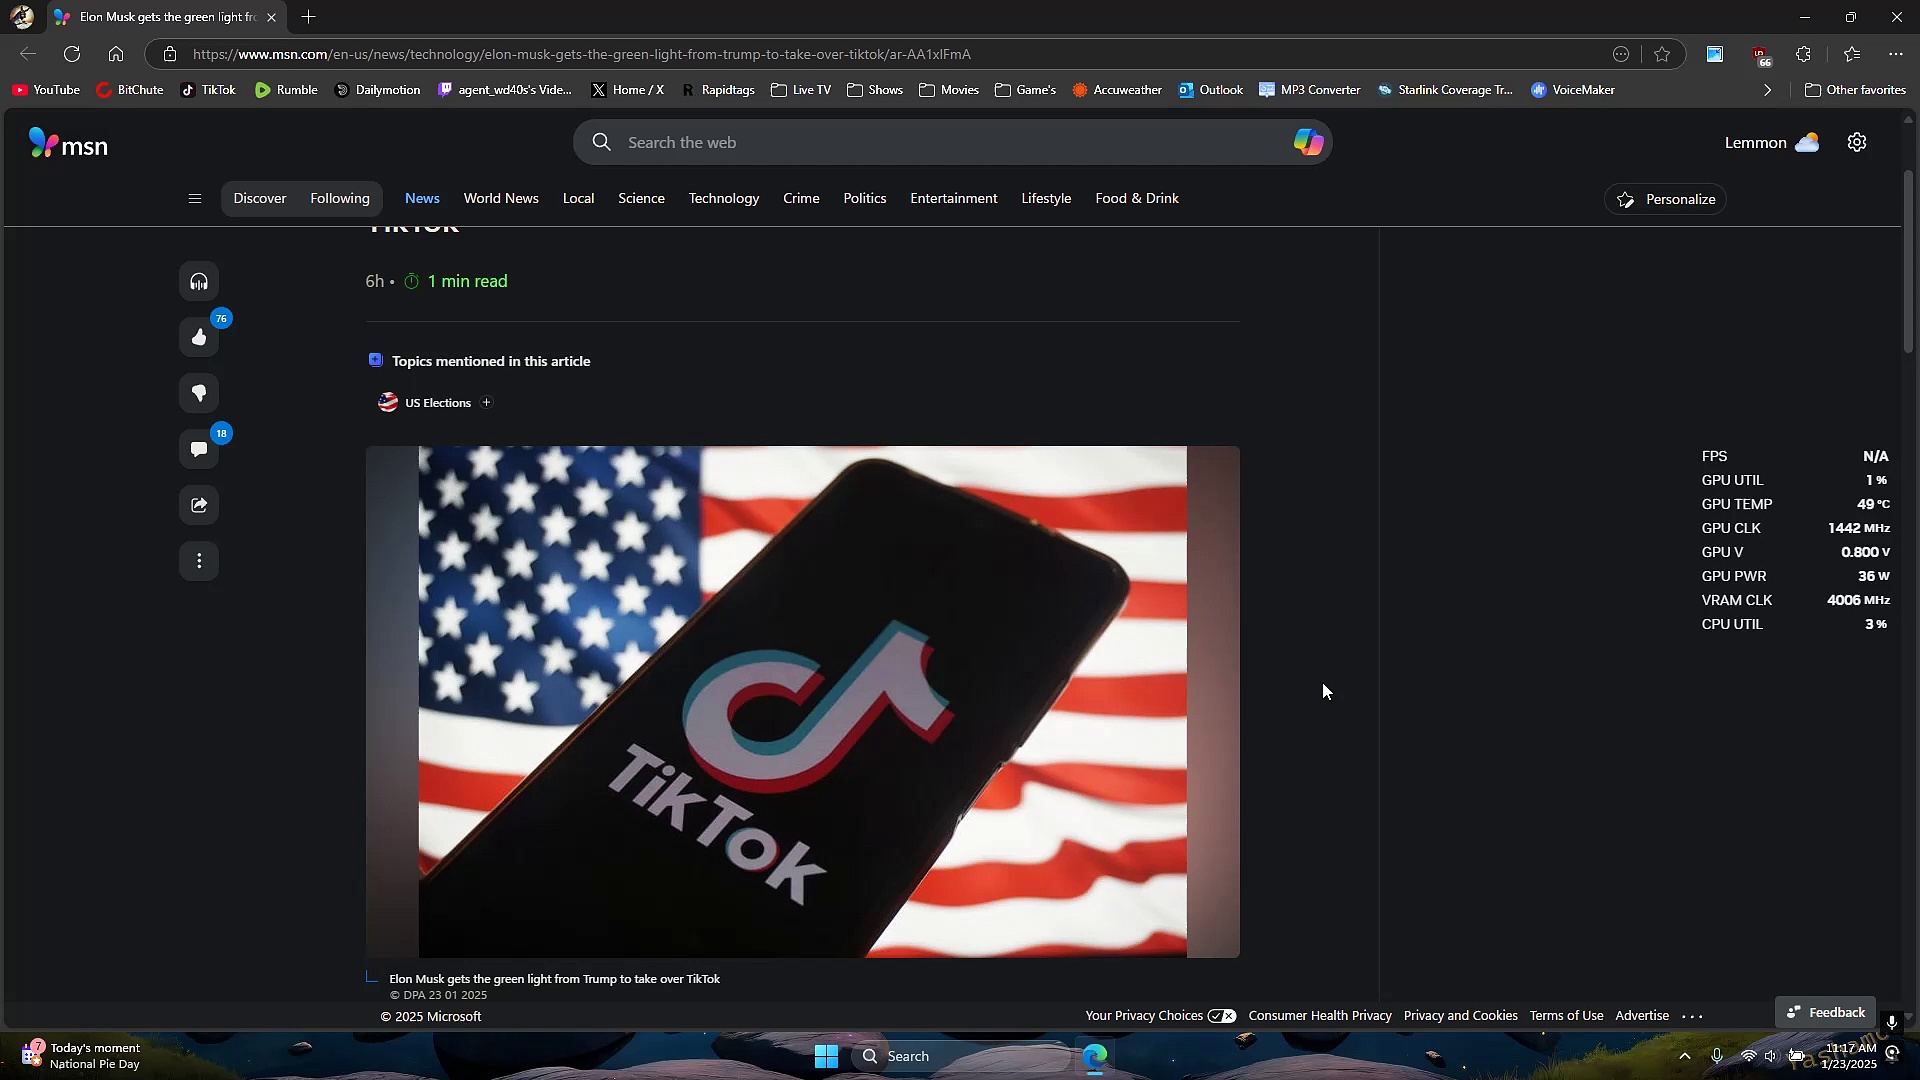Image resolution: width=1920 pixels, height=1080 pixels.
Task: Refresh the browser page
Action: point(72,54)
